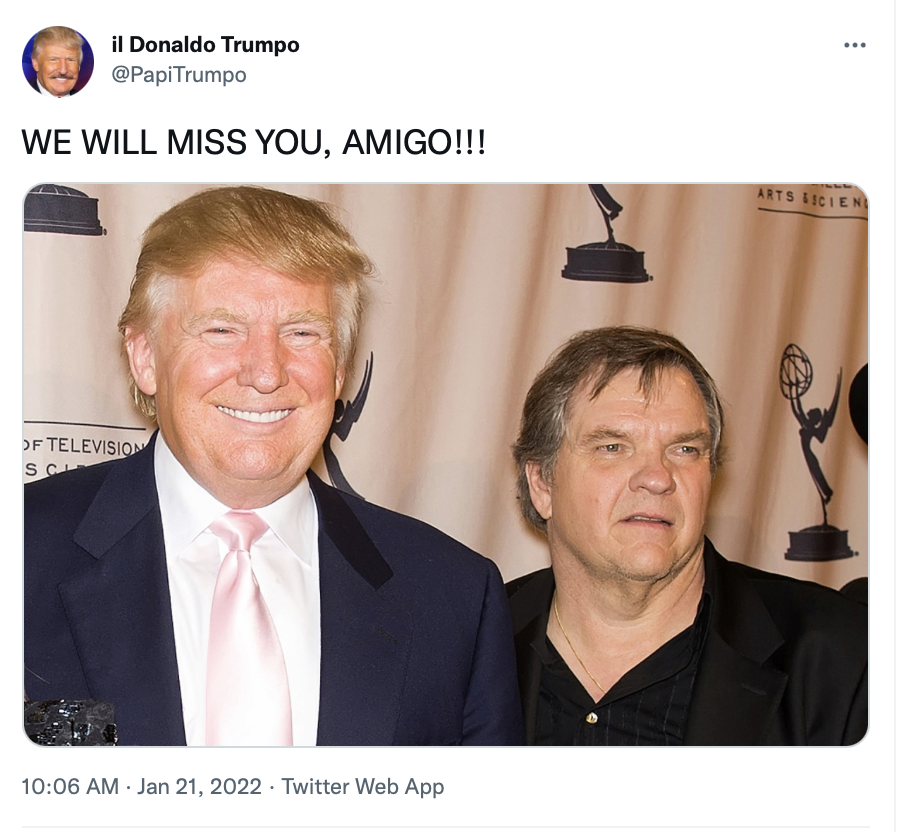Select the 10:06 AM timestamp
Screen dimensions: 904x832
(x=70, y=786)
